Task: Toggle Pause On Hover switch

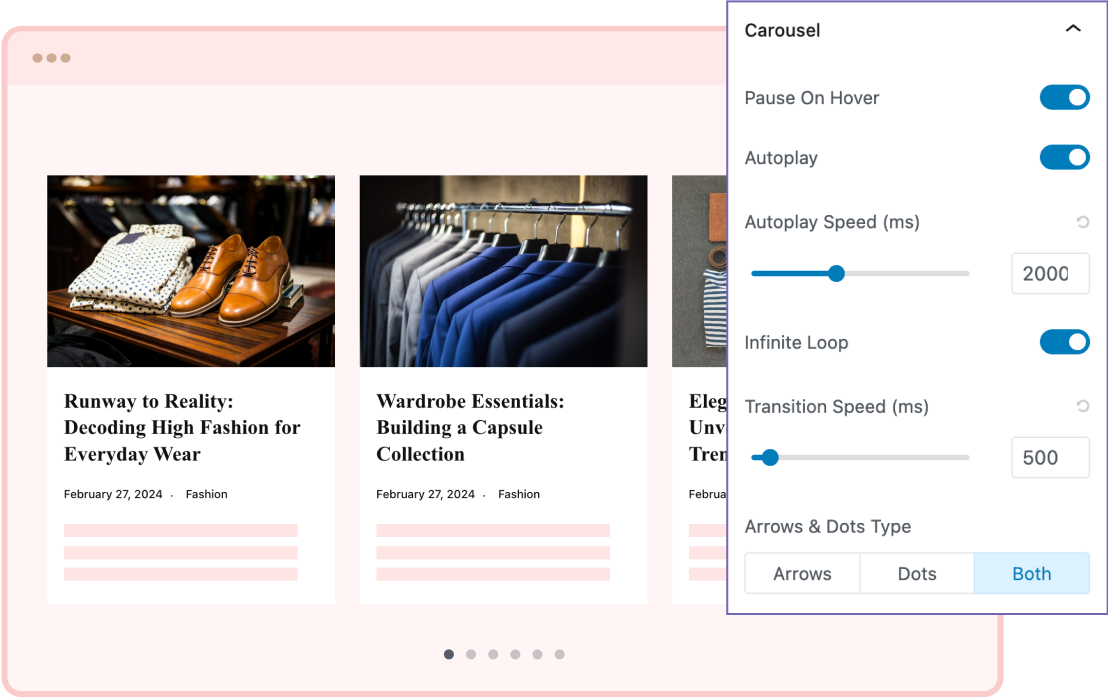Action: [1064, 97]
